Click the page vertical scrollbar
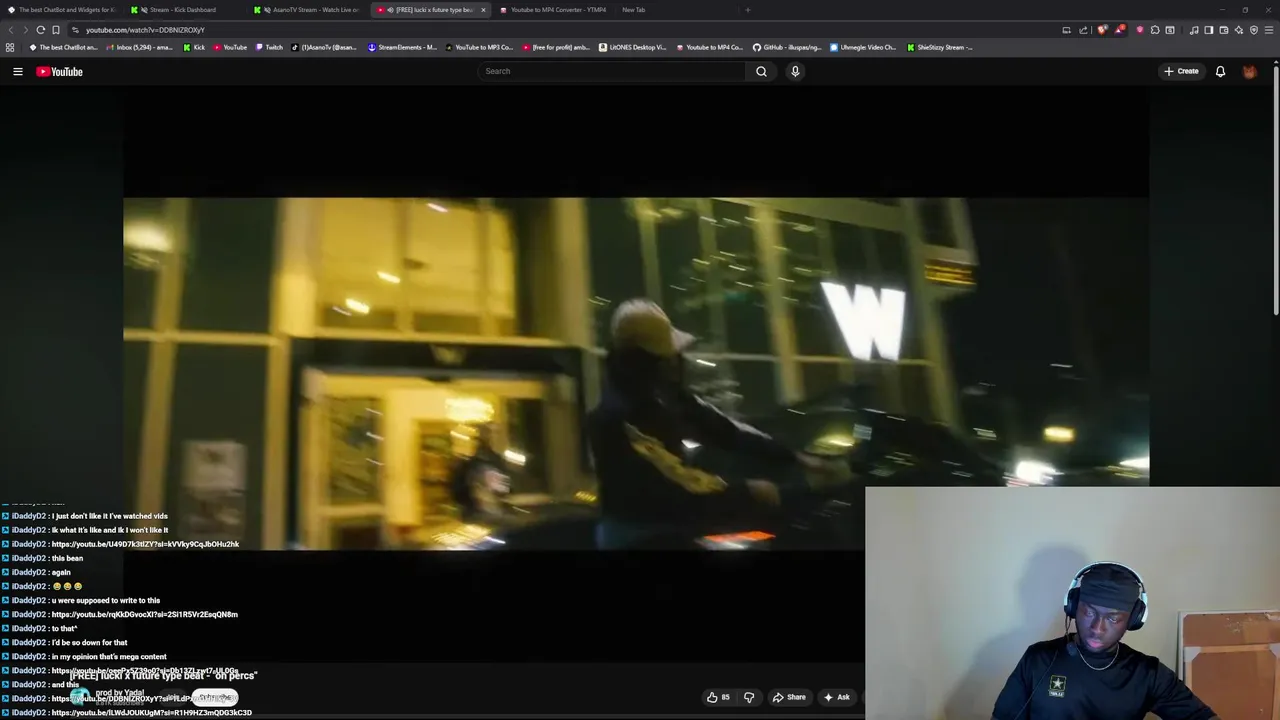This screenshot has height=720, width=1280. (x=1276, y=190)
